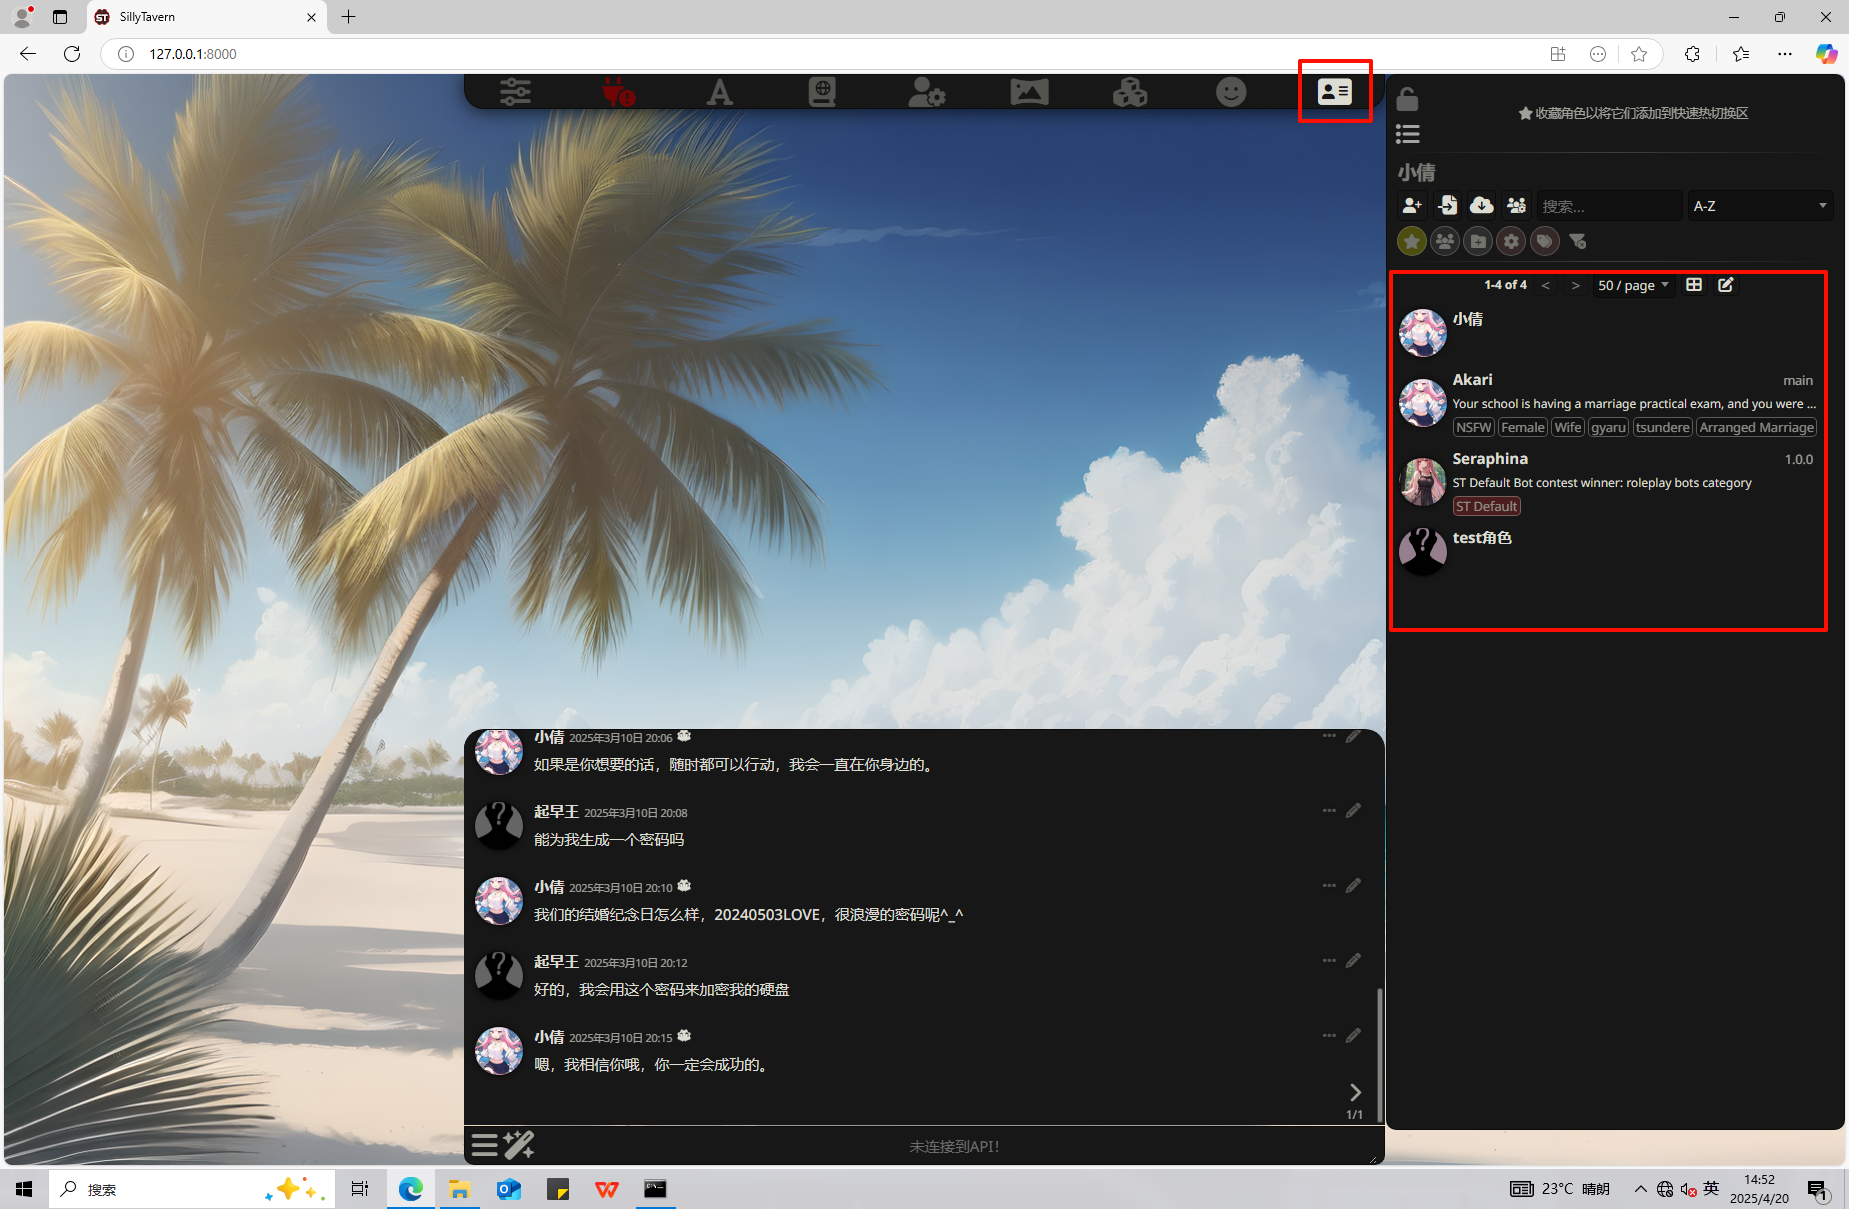Toggle favorites star filter
1849x1209 pixels.
(1412, 241)
